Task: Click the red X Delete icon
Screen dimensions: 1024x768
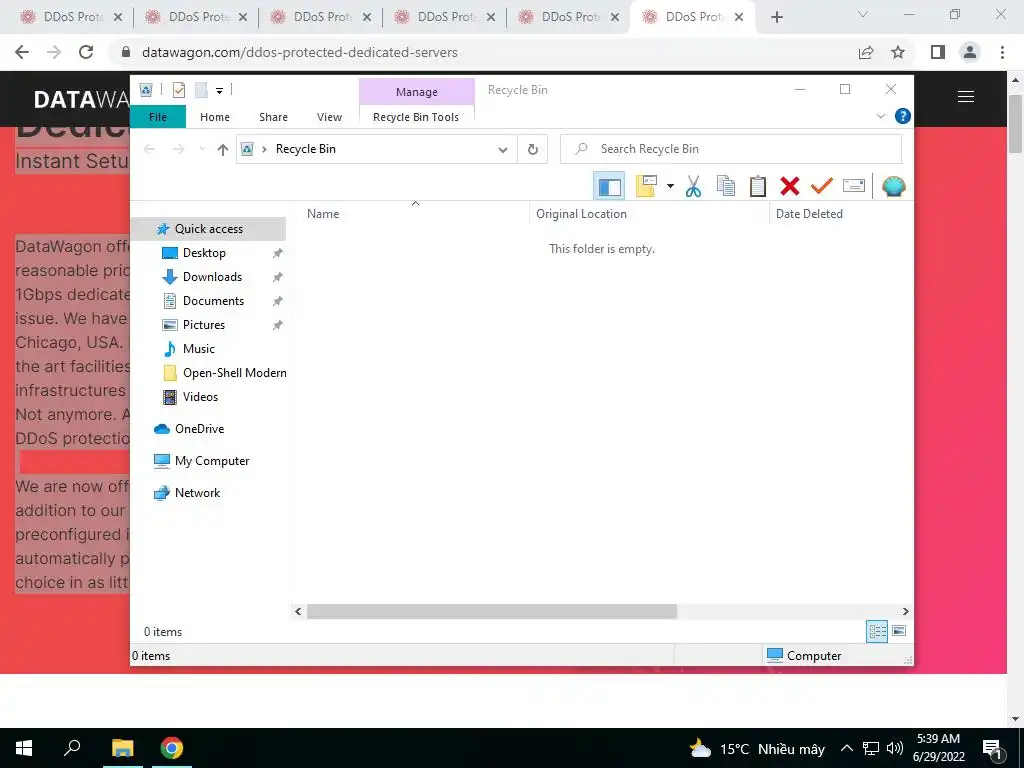Action: pyautogui.click(x=790, y=186)
